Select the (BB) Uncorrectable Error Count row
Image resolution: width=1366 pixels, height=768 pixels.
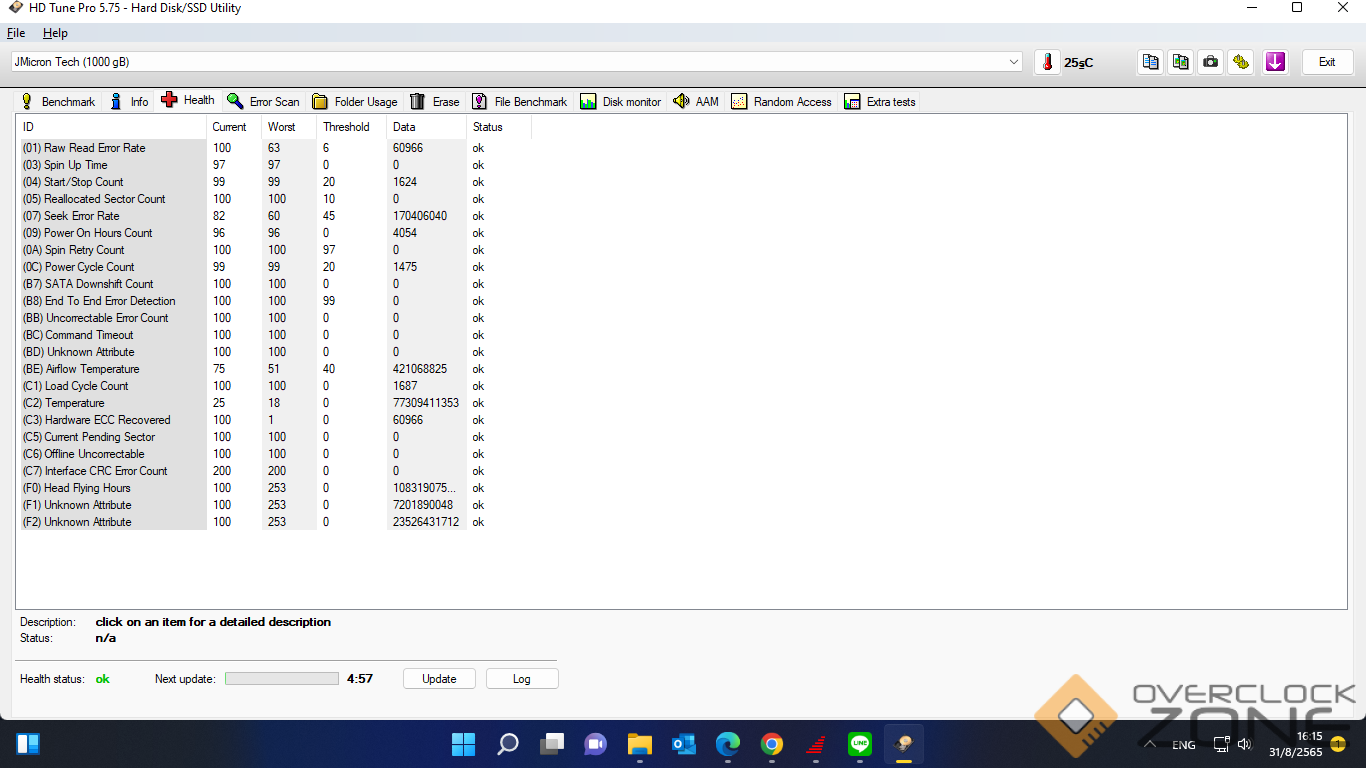tap(274, 318)
